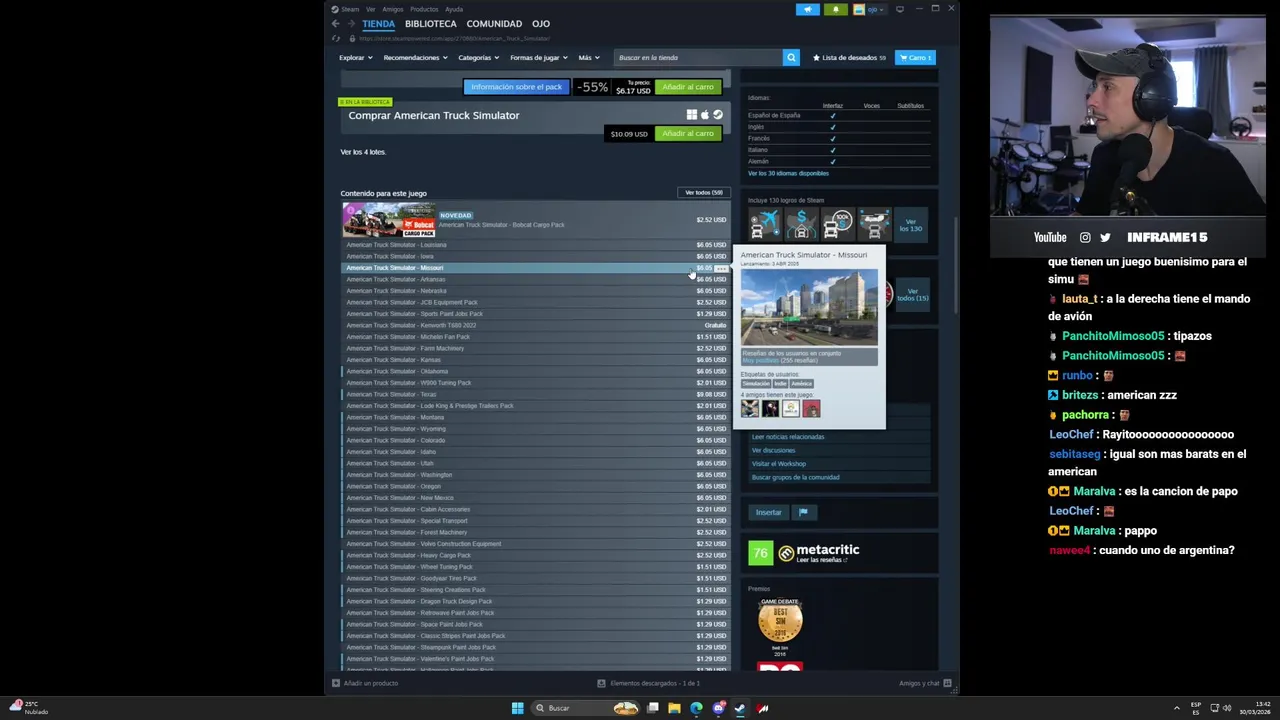1280x720 pixels.
Task: Reload the page with the refresh icon
Action: coord(337,38)
